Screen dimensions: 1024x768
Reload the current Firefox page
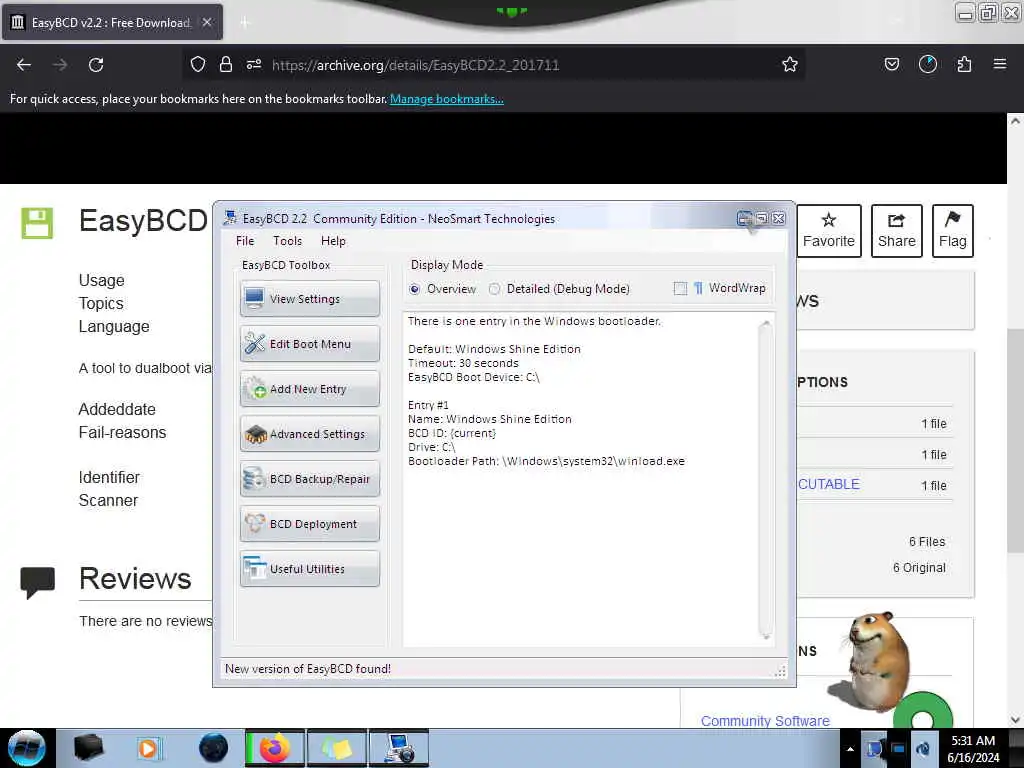click(x=96, y=65)
